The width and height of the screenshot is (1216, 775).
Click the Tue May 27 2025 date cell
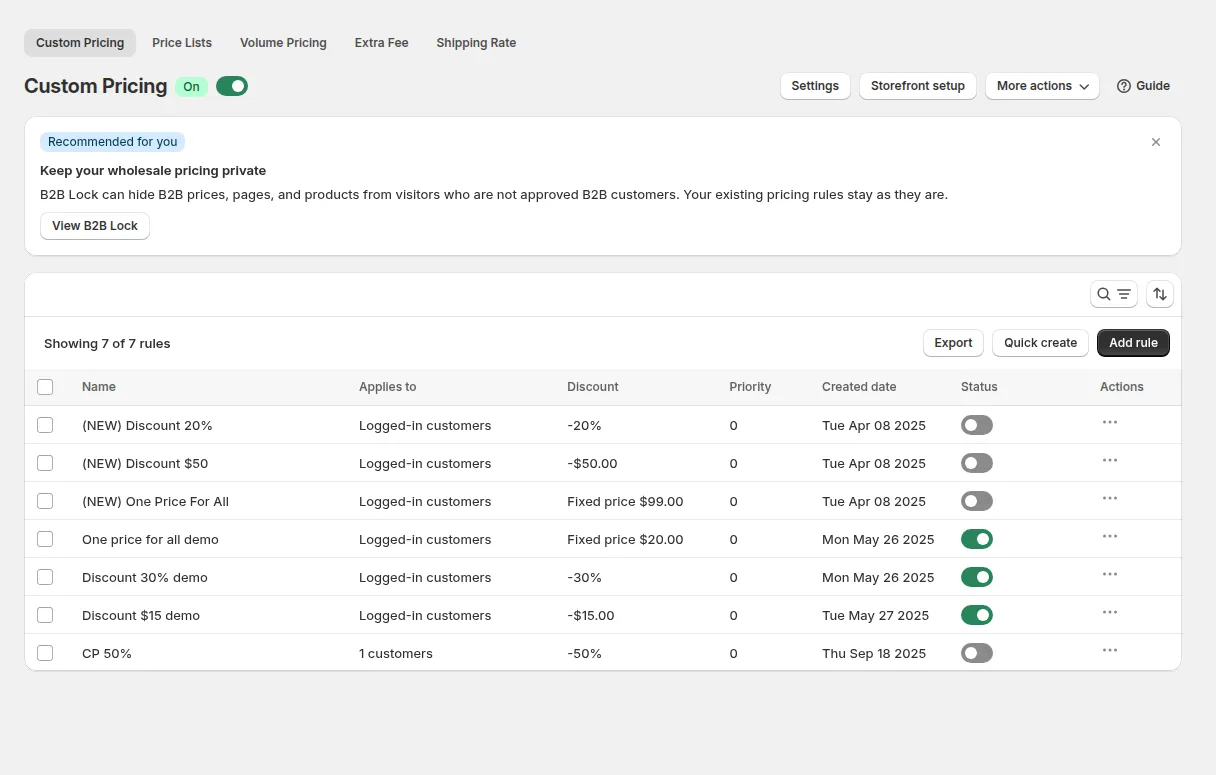click(875, 615)
